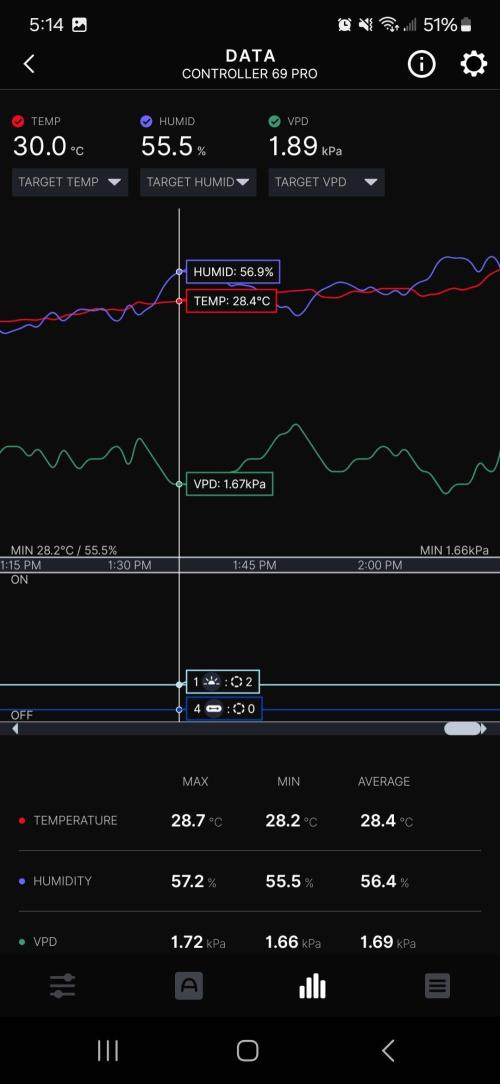Viewport: 500px width, 1084px height.
Task: Click the chart scrollbar thumb
Action: point(463,729)
